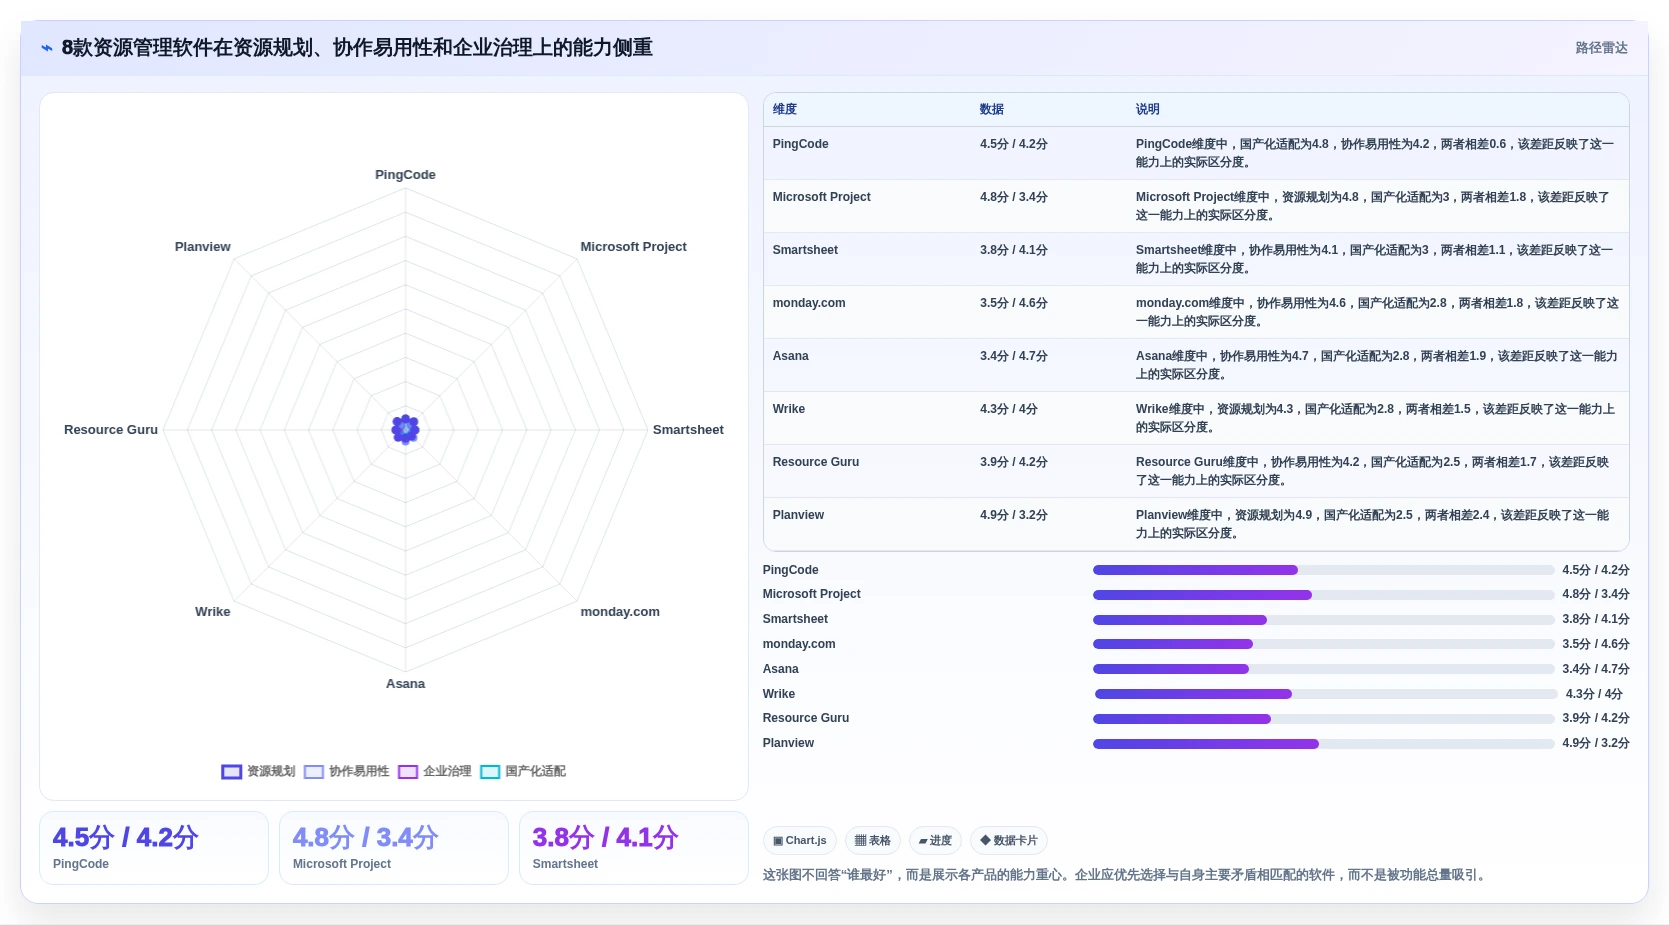This screenshot has height=925, width=1669.
Task: Click the Wrike radar axis label
Action: (213, 612)
